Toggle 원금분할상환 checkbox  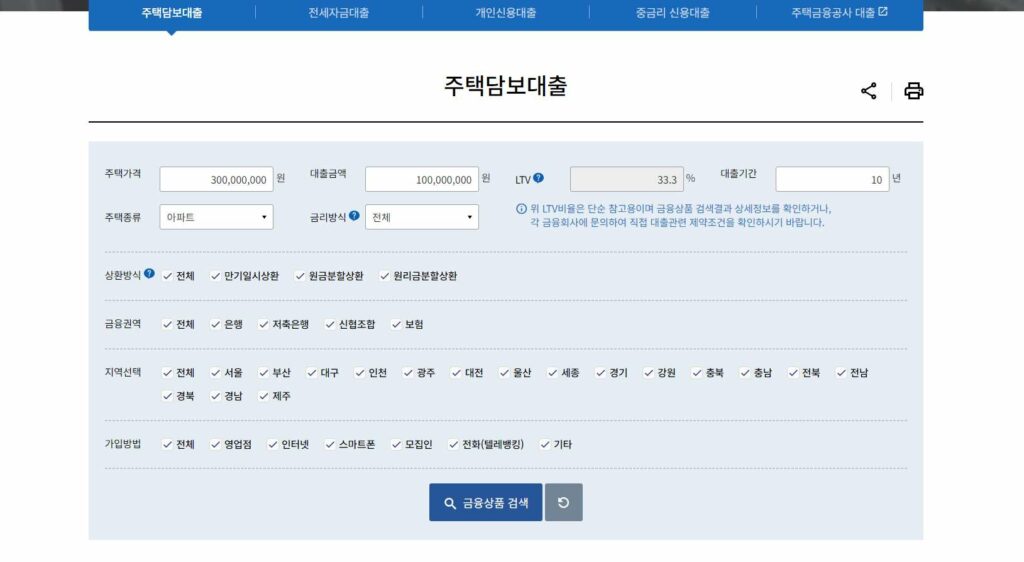tap(300, 276)
